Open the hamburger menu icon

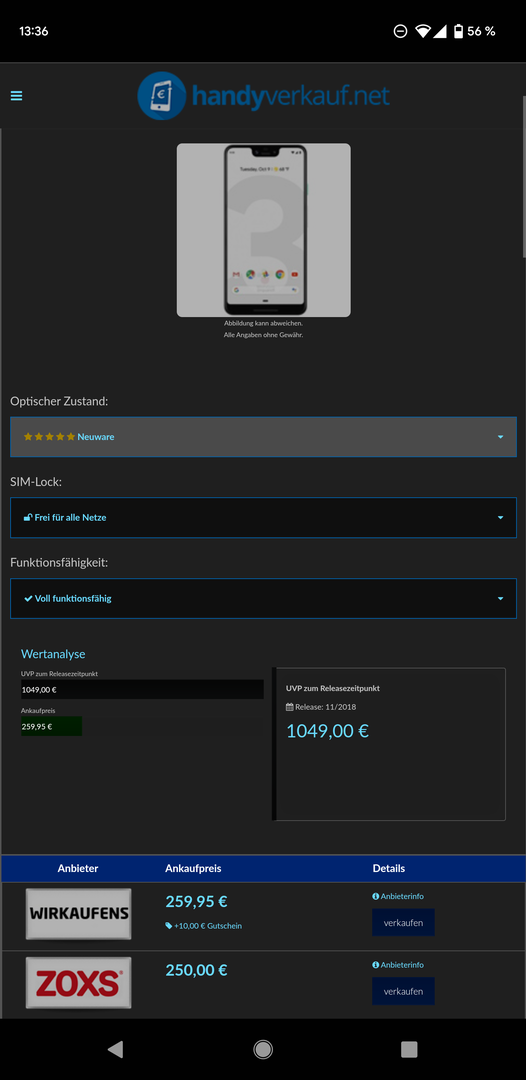[x=17, y=96]
